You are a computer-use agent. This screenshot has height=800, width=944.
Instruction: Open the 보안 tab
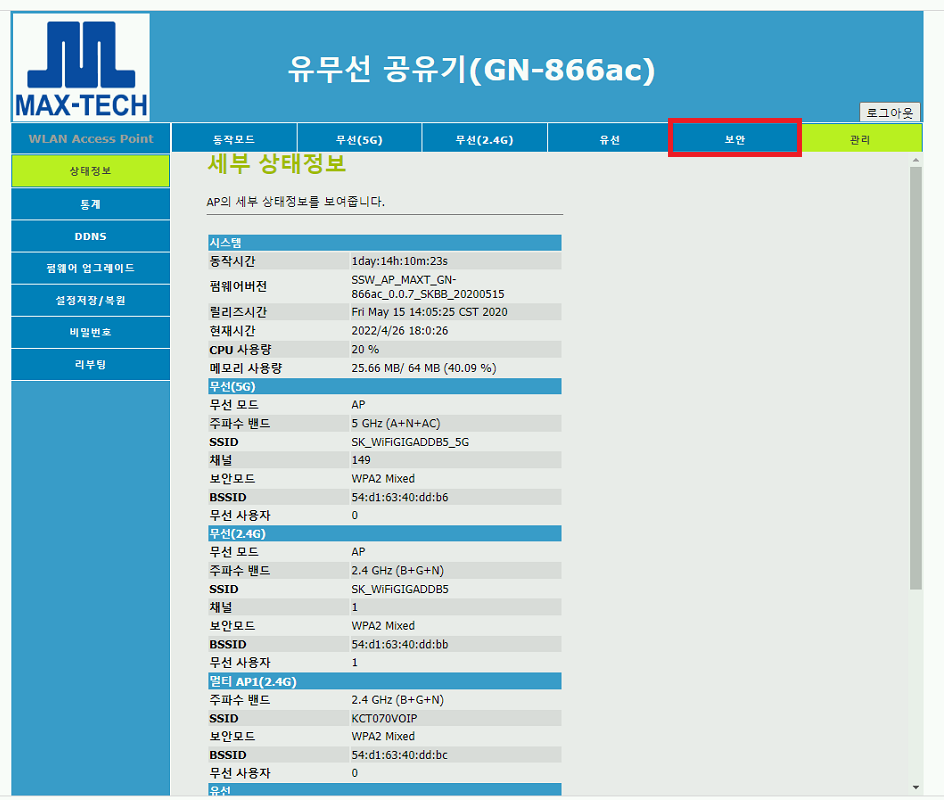(x=734, y=139)
